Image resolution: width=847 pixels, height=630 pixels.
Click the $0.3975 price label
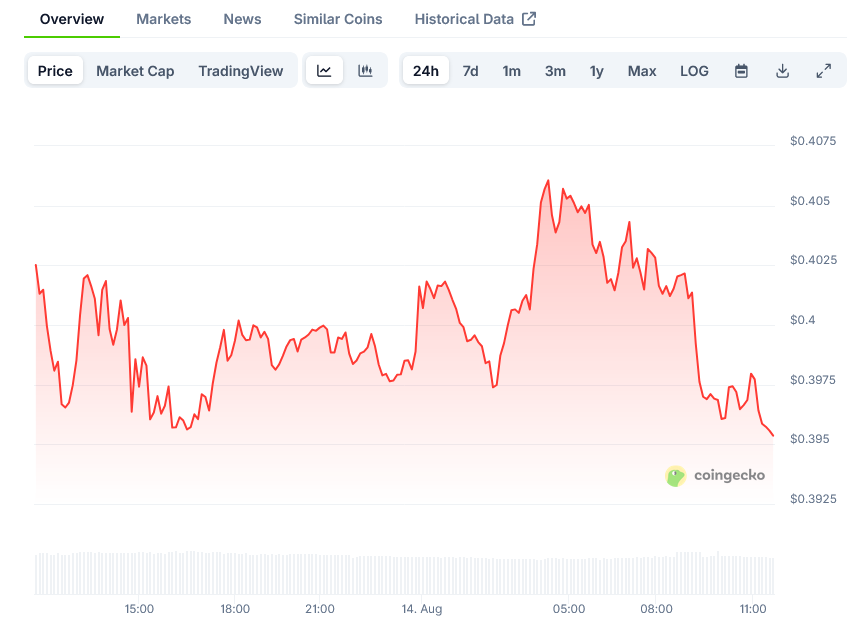tap(813, 380)
